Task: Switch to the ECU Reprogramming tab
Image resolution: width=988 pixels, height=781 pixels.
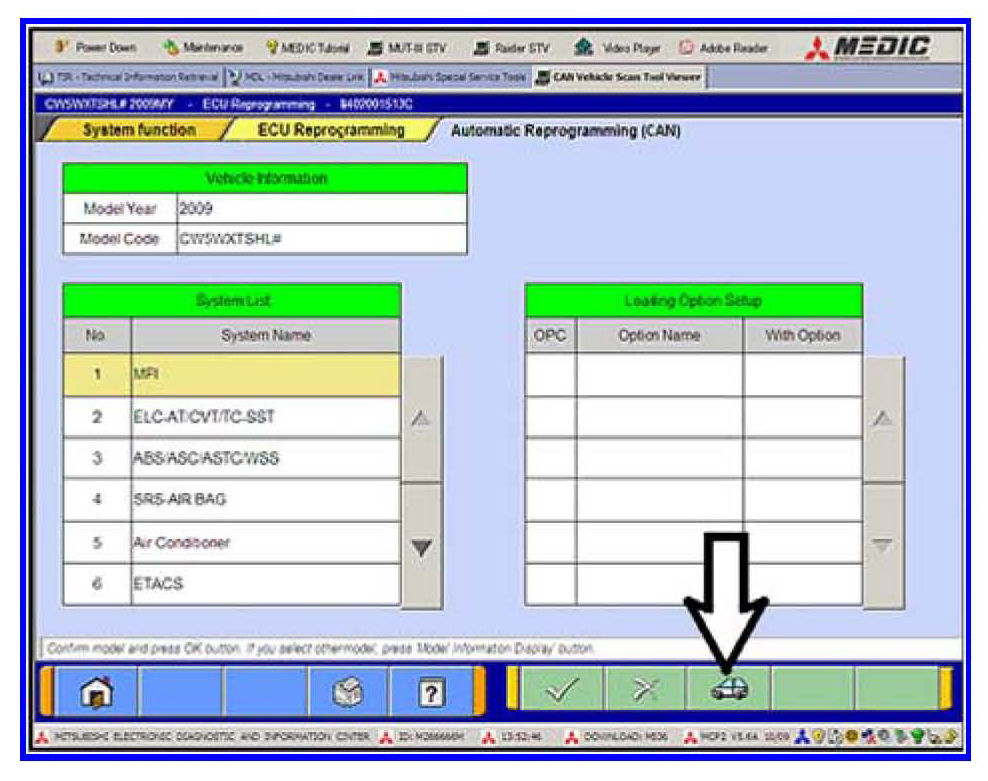Action: pos(330,130)
